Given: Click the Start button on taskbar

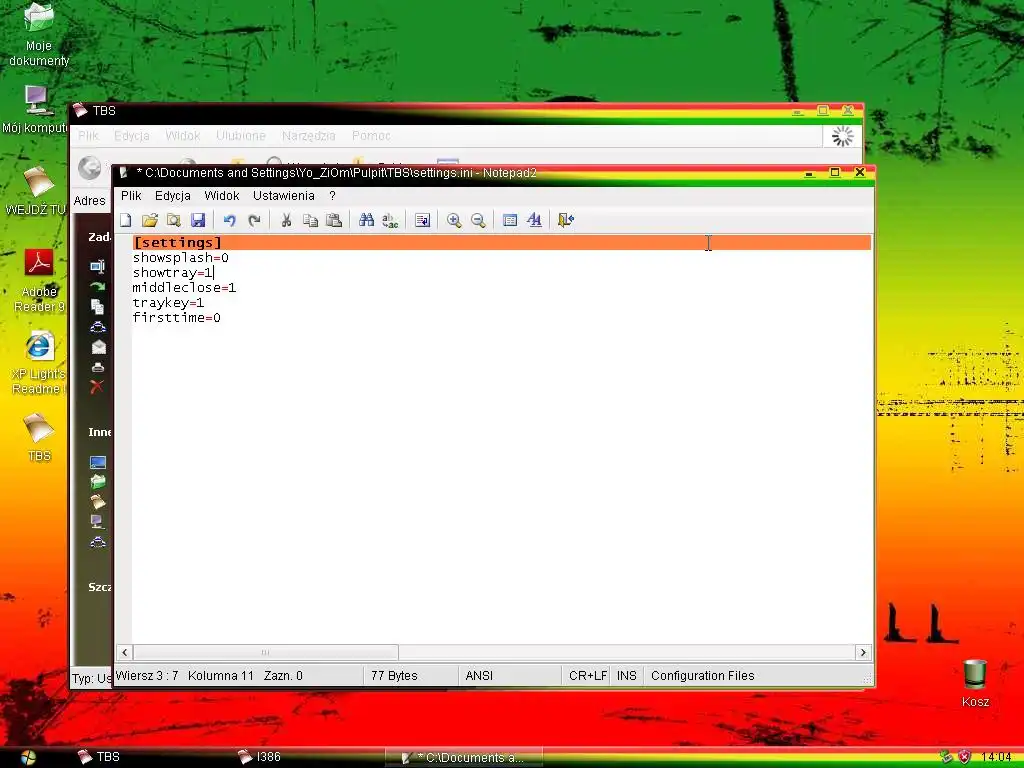Looking at the screenshot, I should [x=28, y=757].
